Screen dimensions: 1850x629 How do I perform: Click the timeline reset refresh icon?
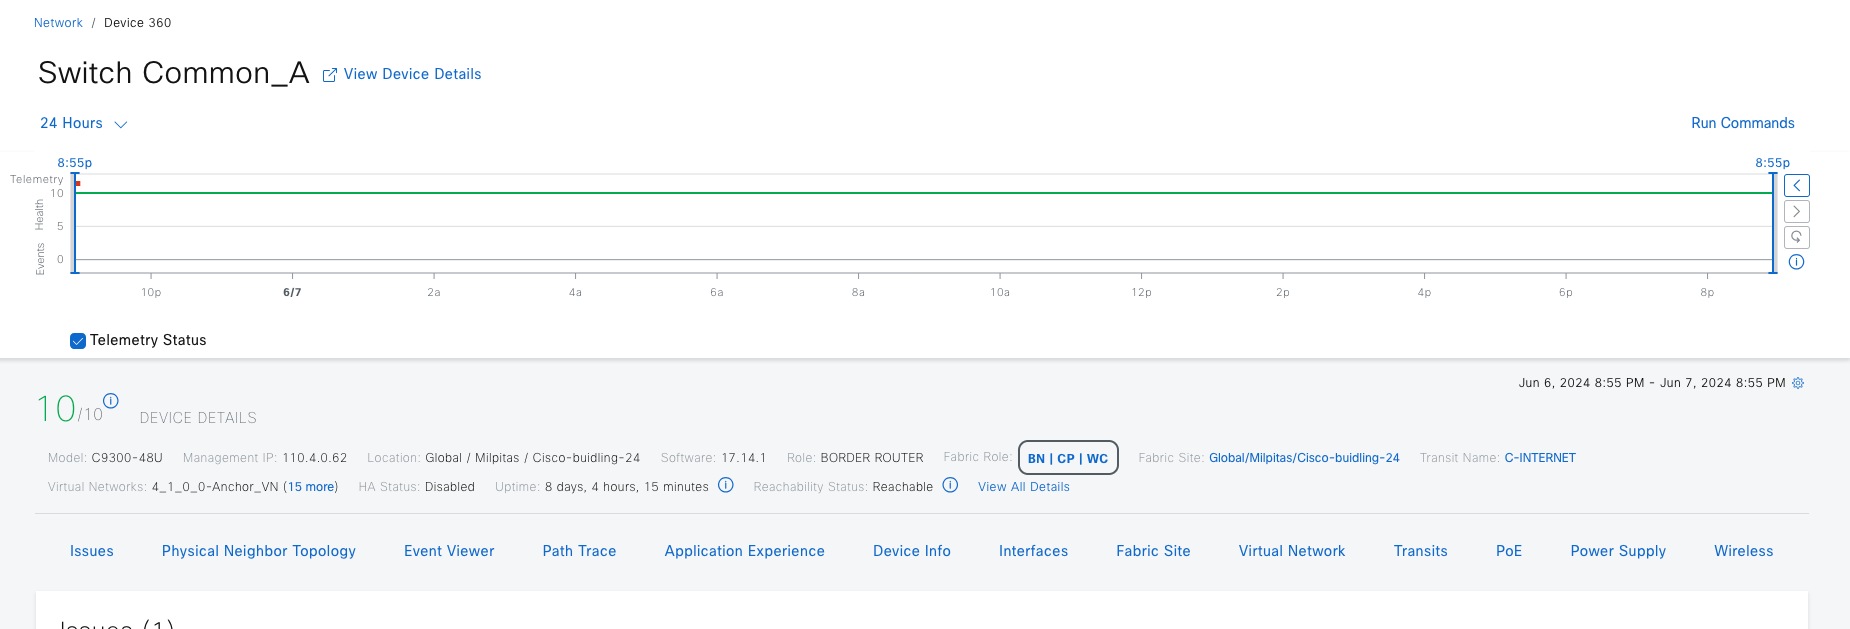tap(1797, 238)
